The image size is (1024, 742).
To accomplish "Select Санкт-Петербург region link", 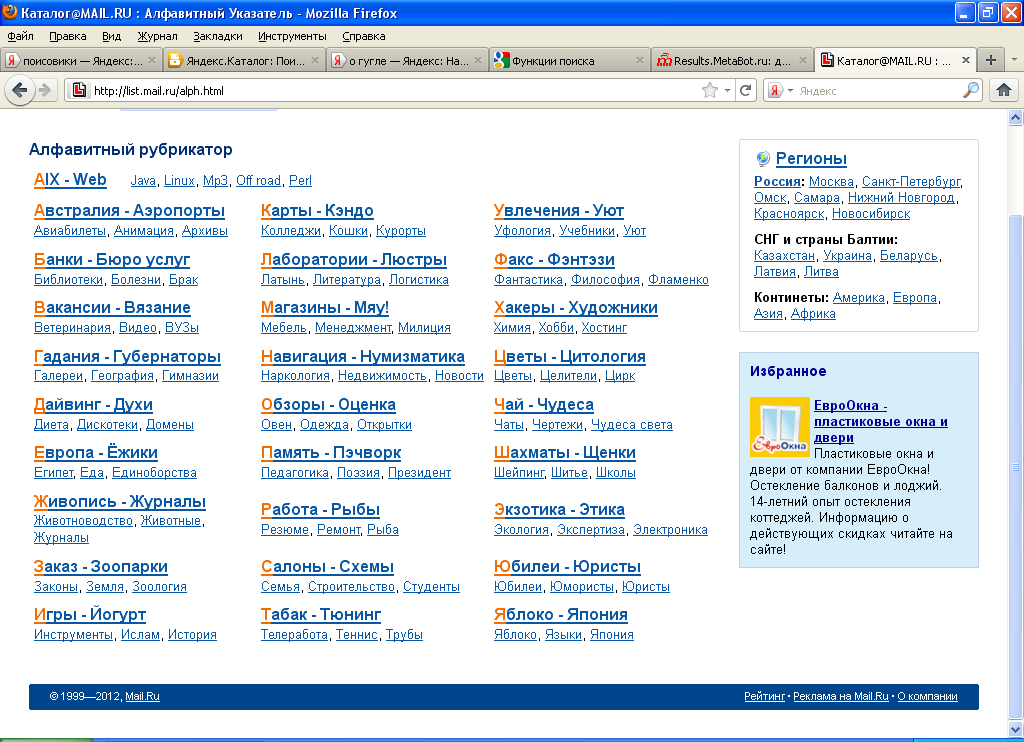I will pyautogui.click(x=911, y=182).
